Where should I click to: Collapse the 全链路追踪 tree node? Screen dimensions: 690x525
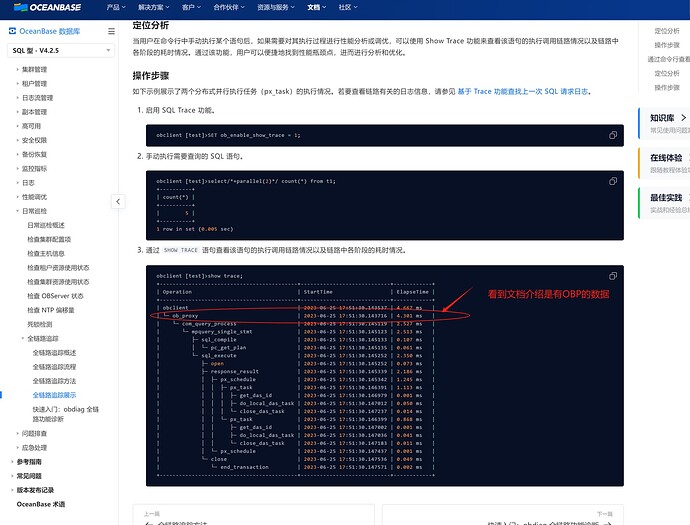pyautogui.click(x=23, y=338)
